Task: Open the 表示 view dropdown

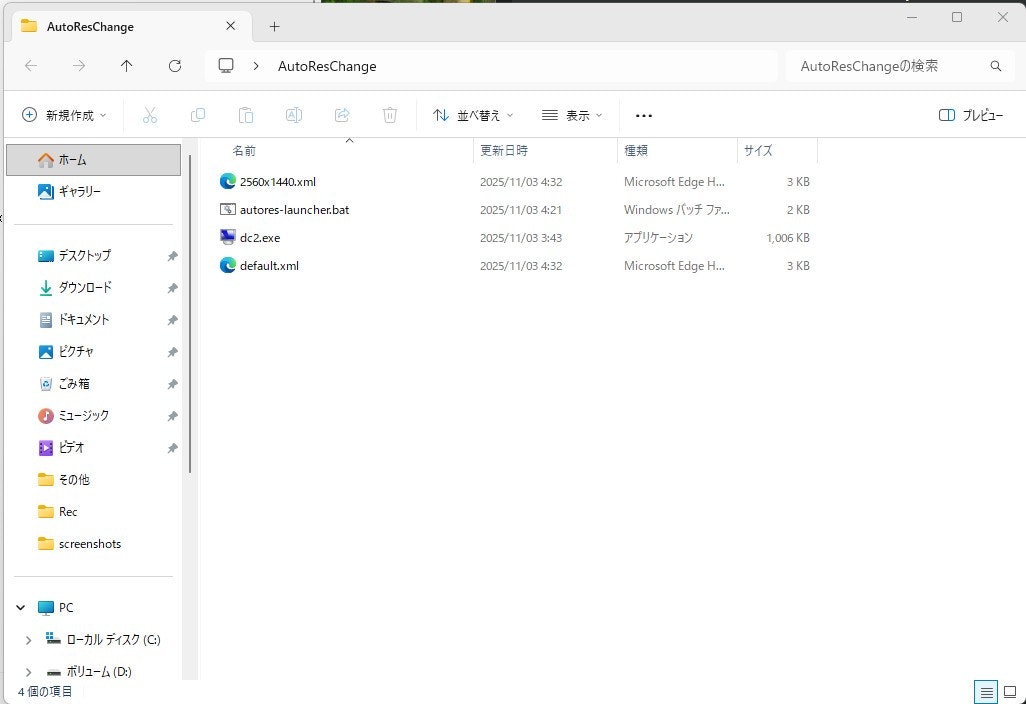Action: 572,115
